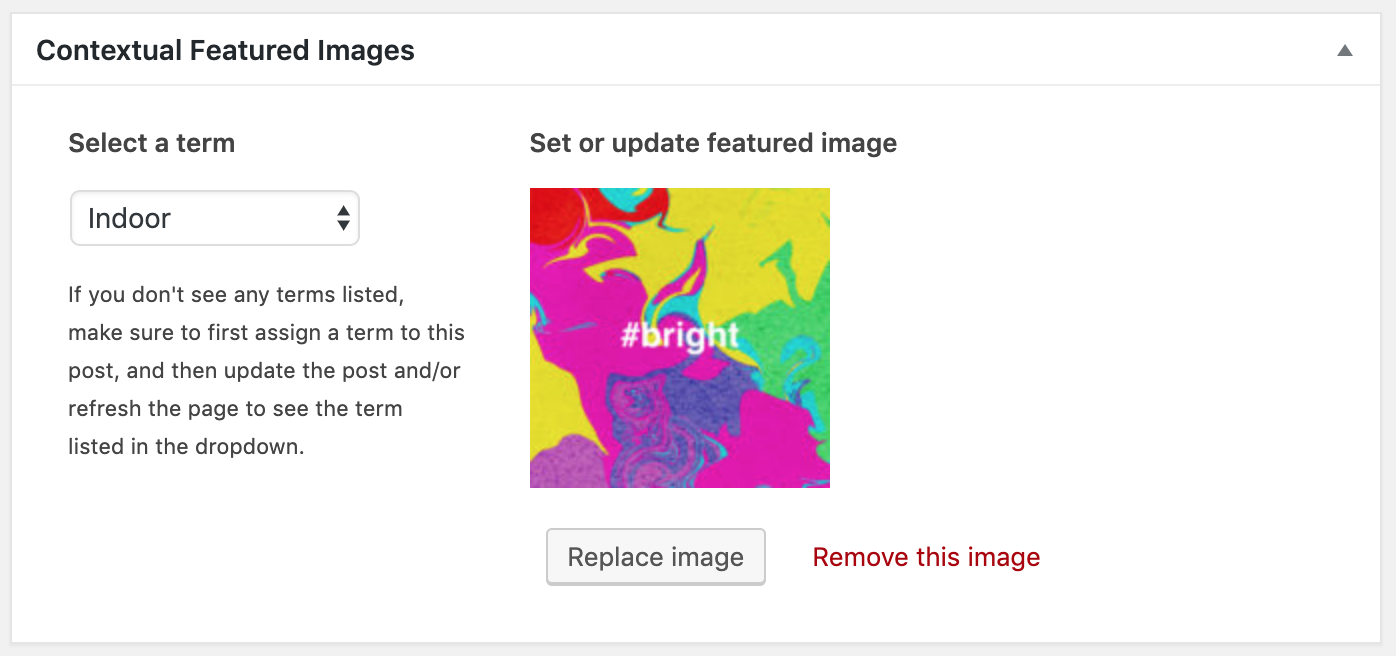
Task: Click the Select a term heading
Action: (x=152, y=143)
